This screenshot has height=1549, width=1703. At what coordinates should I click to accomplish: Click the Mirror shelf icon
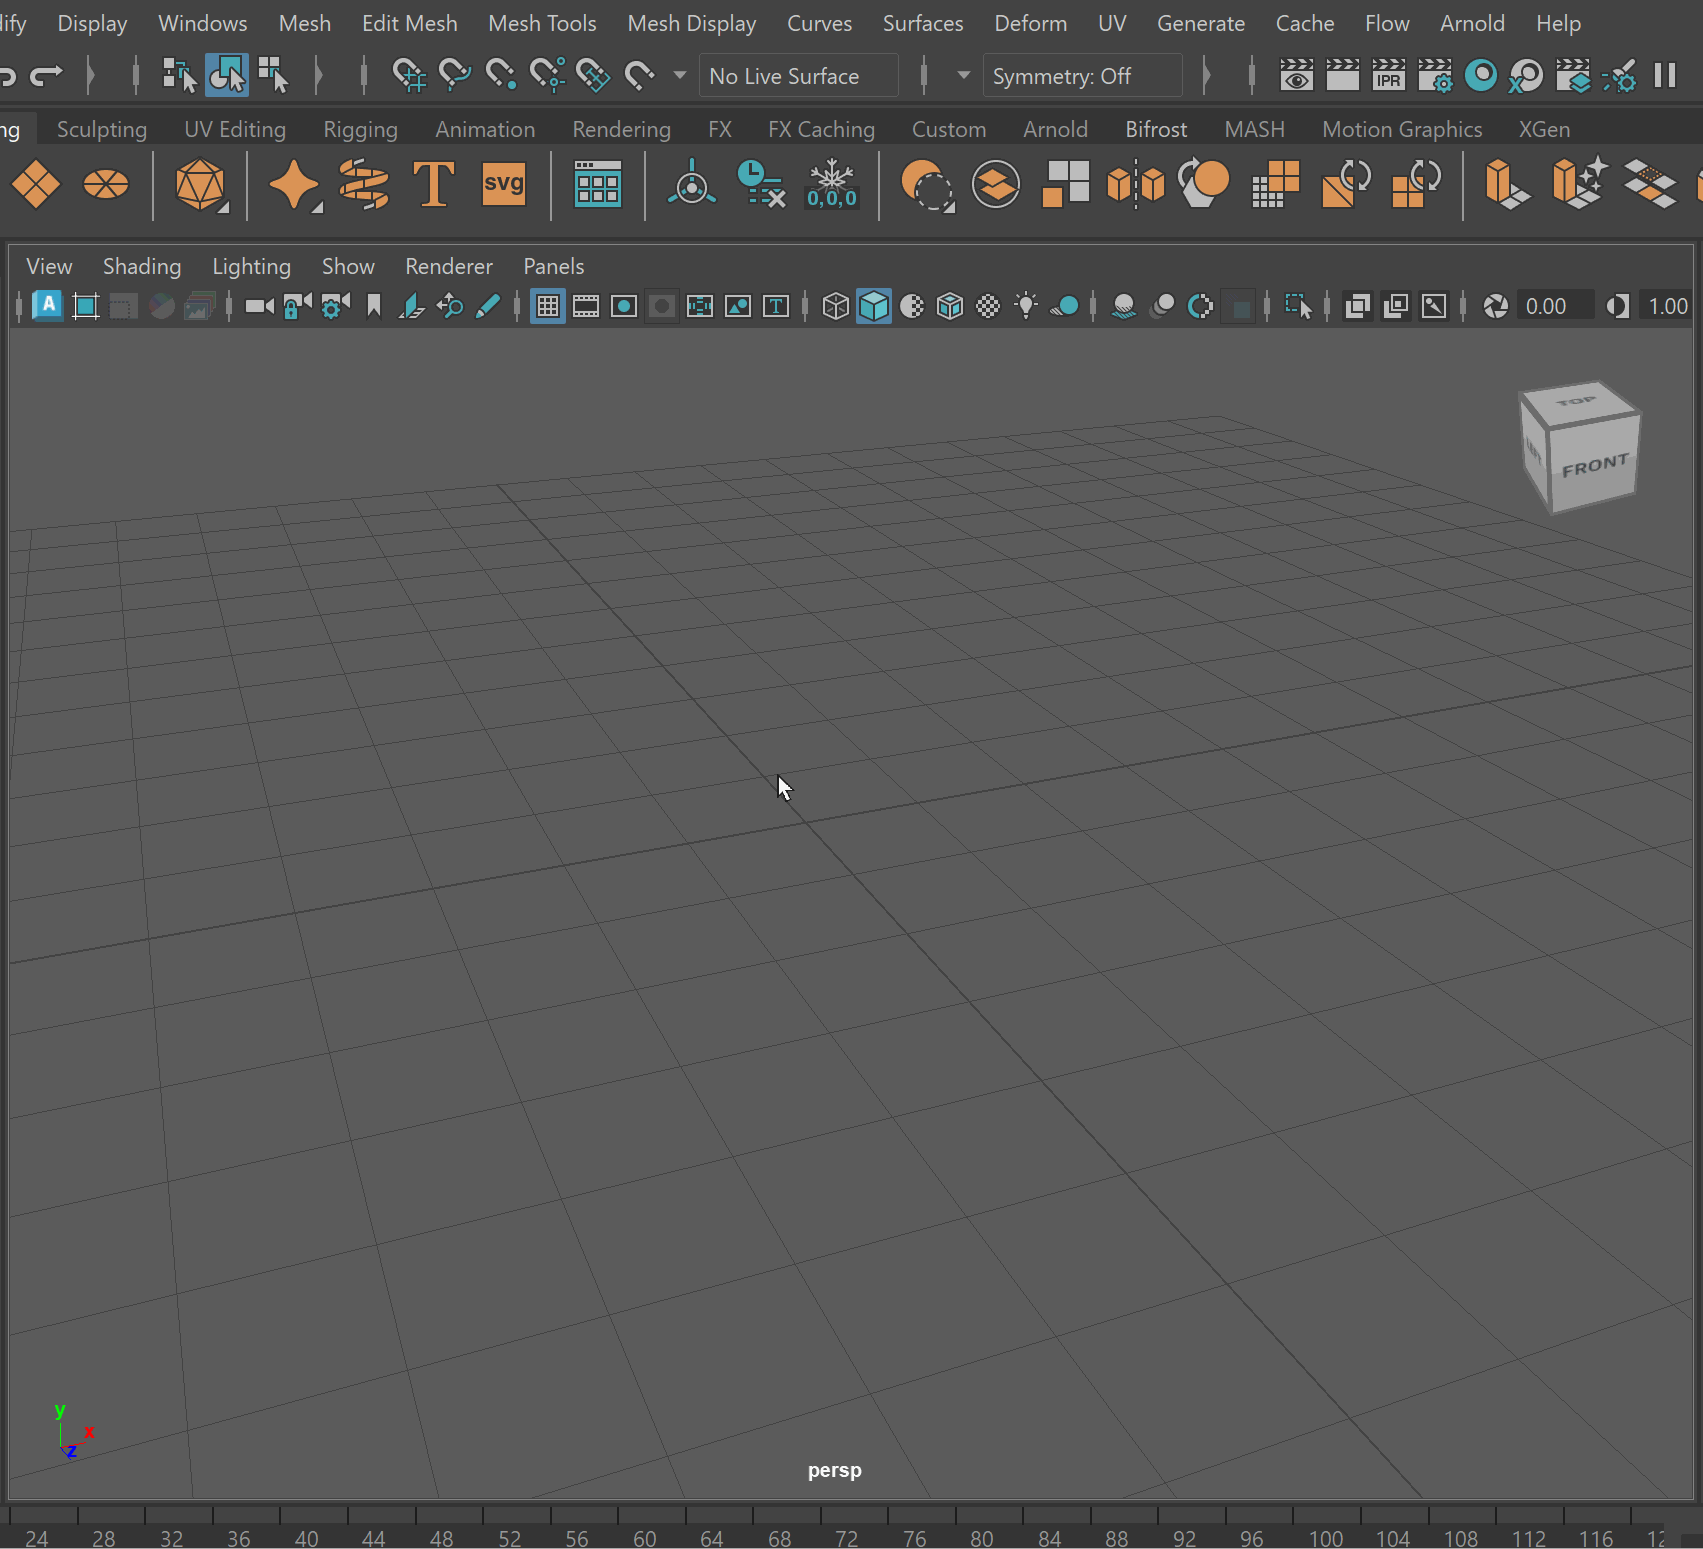coord(1136,184)
